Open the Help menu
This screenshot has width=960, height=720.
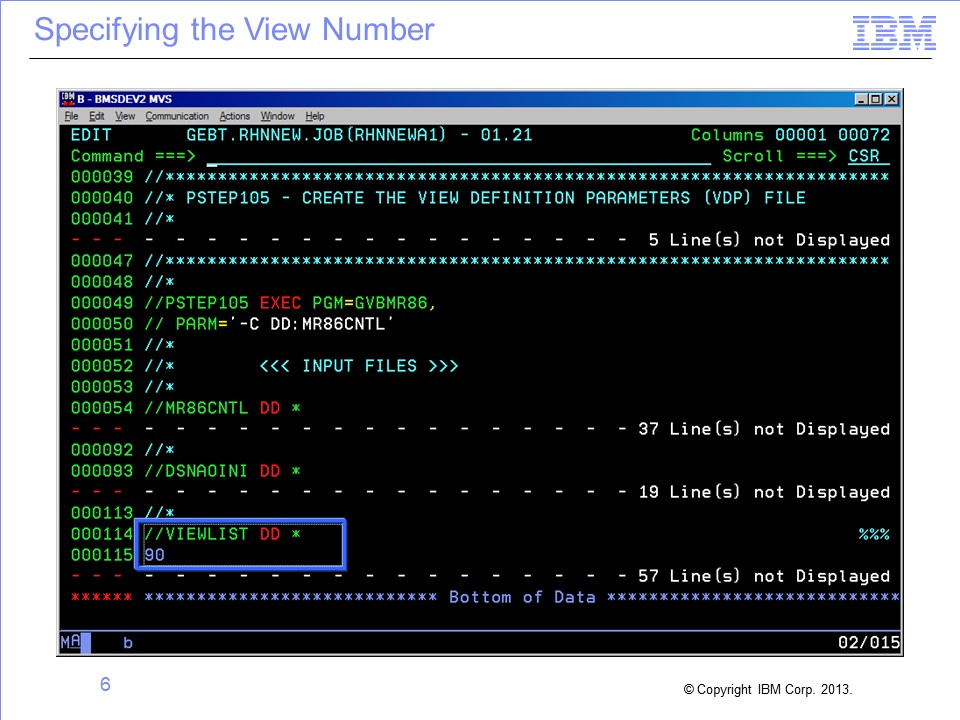point(315,116)
